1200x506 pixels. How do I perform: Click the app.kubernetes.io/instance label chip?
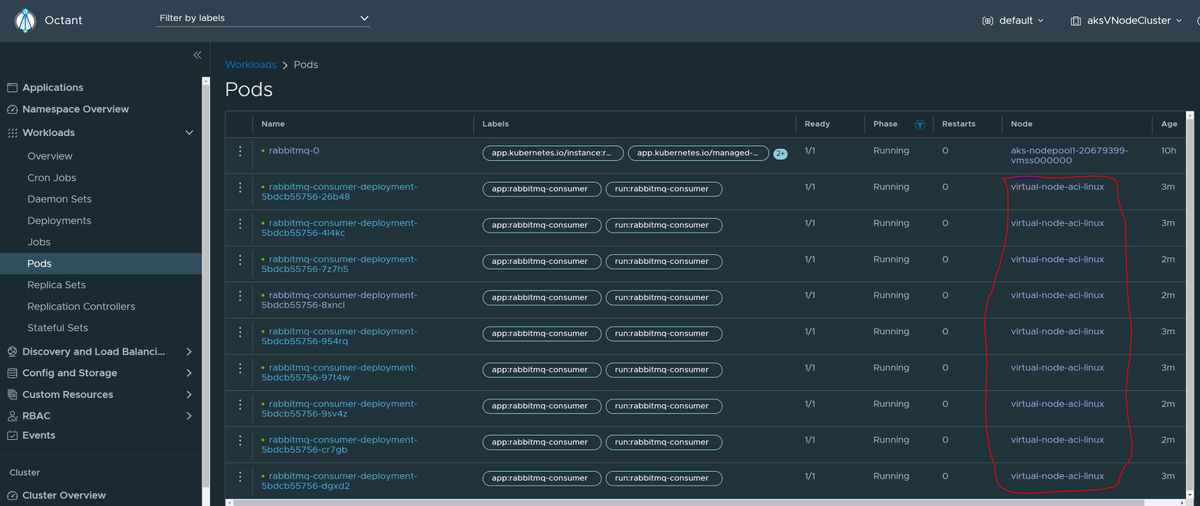[553, 153]
